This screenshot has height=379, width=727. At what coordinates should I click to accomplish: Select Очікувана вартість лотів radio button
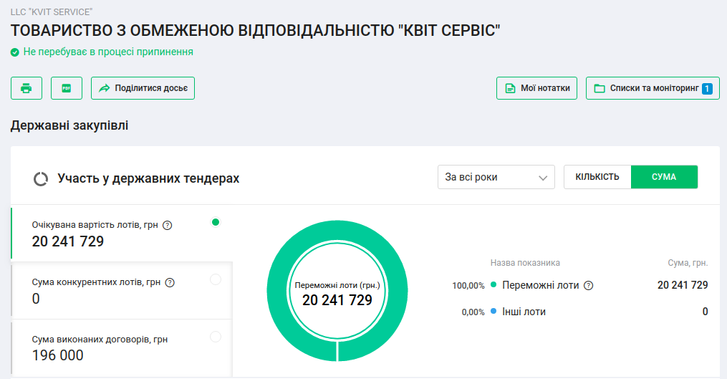click(215, 222)
